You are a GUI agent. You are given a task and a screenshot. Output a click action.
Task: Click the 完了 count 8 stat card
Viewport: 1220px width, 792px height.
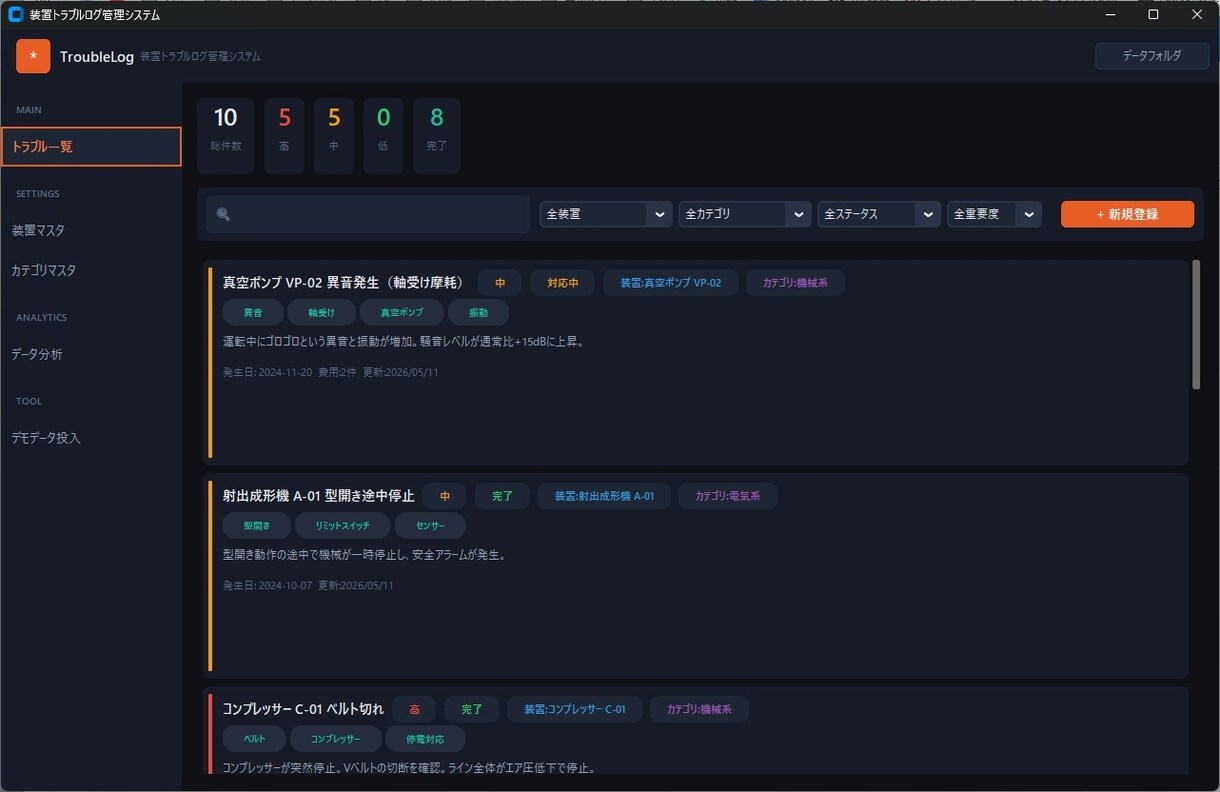pos(437,136)
